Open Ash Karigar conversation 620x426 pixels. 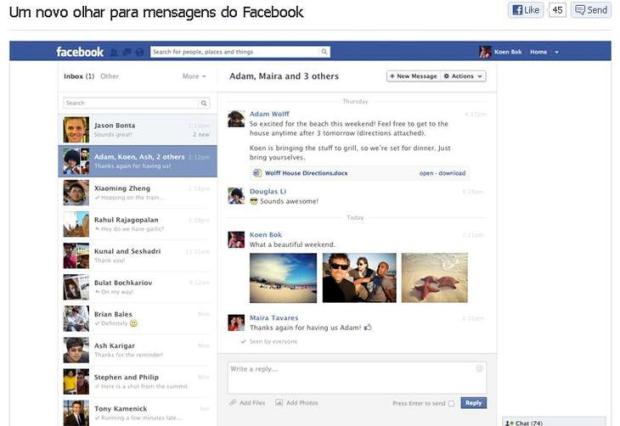click(x=138, y=350)
